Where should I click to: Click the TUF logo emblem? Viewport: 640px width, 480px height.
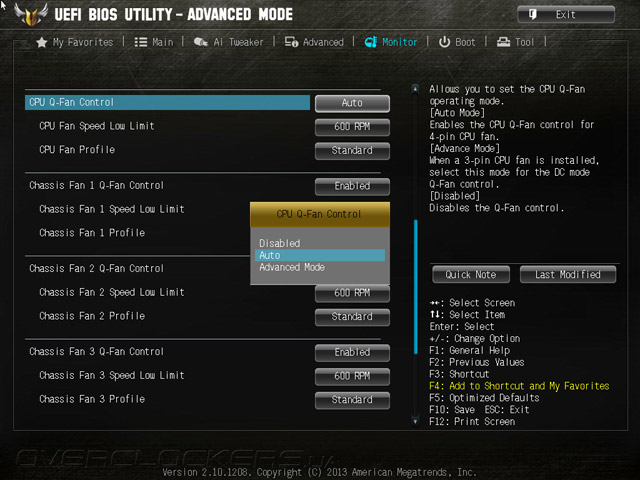point(31,14)
